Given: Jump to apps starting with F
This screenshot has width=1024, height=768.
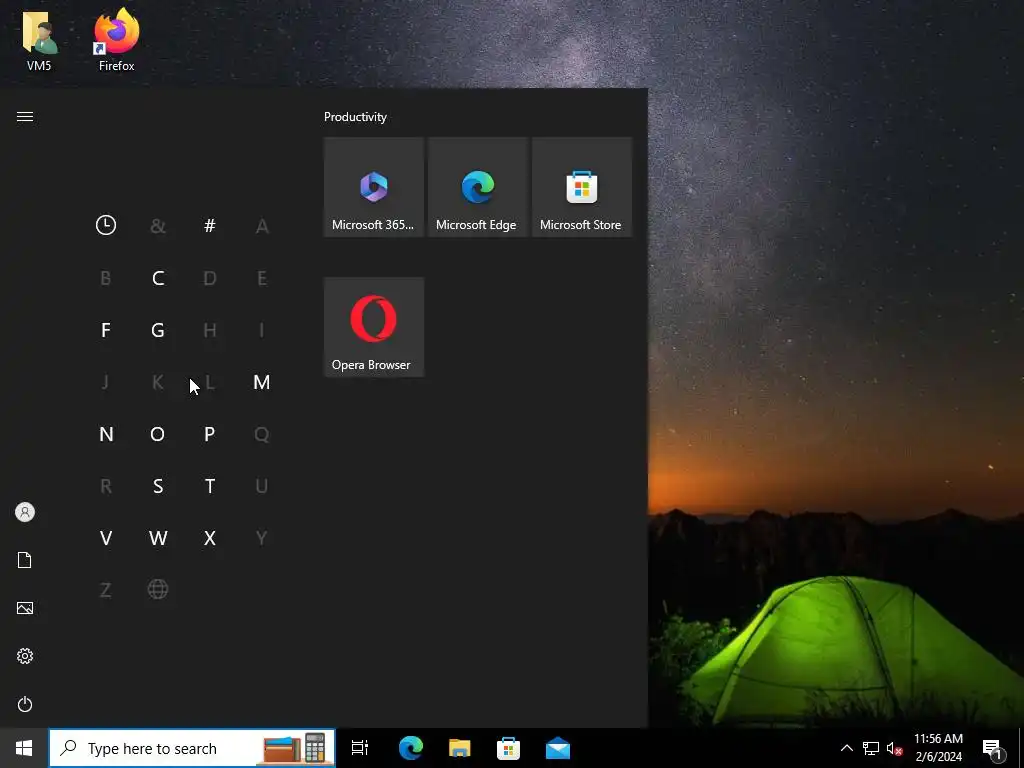Looking at the screenshot, I should click(106, 330).
